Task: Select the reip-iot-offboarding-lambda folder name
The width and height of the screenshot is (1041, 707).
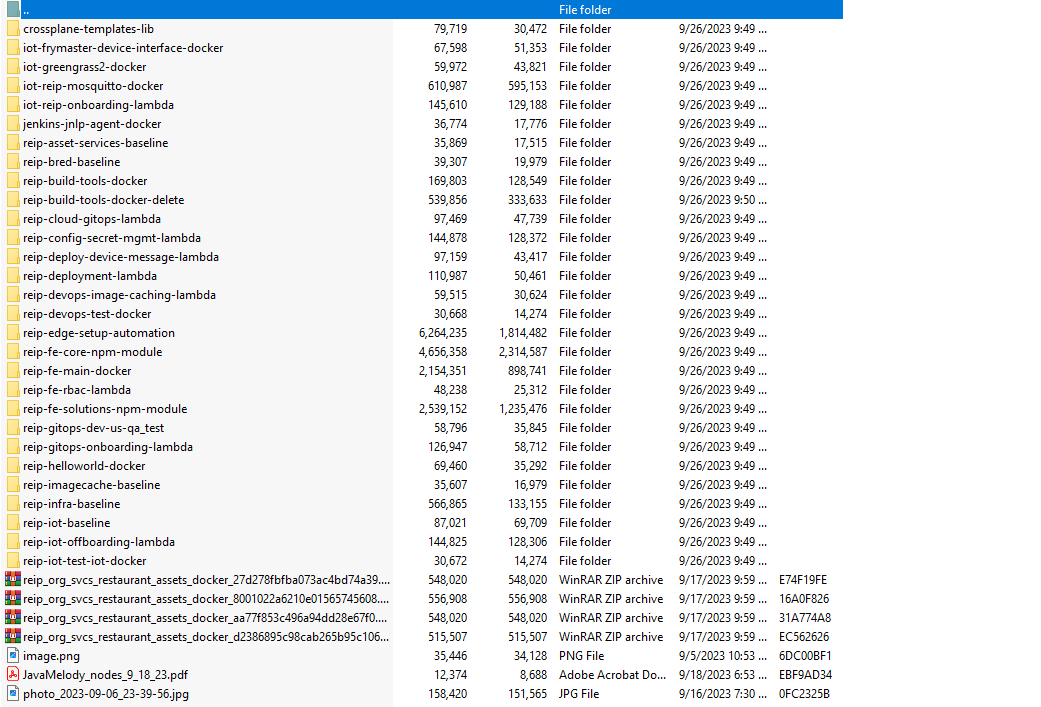Action: pyautogui.click(x=99, y=542)
